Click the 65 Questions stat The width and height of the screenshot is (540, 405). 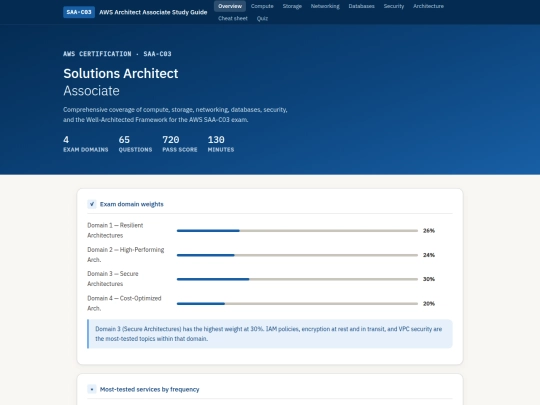point(135,144)
